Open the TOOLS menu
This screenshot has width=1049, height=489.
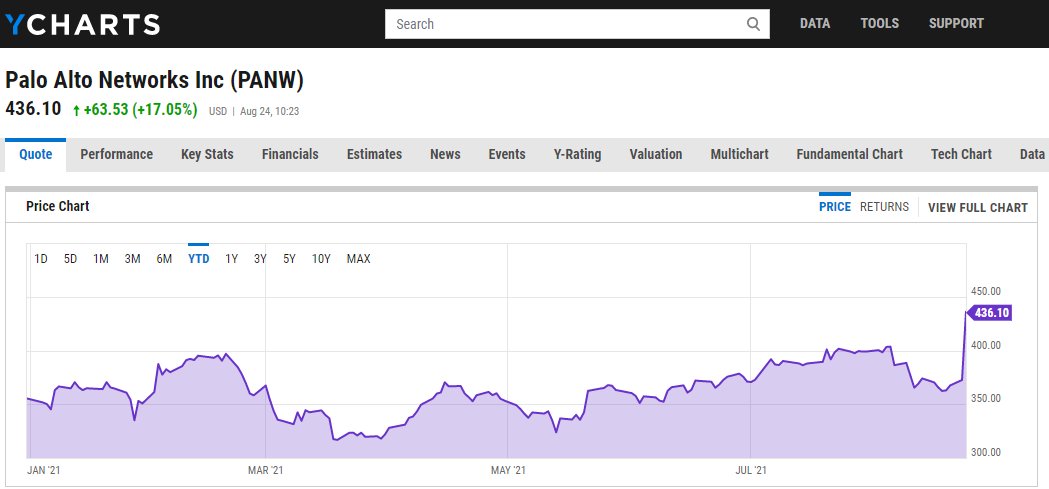880,23
